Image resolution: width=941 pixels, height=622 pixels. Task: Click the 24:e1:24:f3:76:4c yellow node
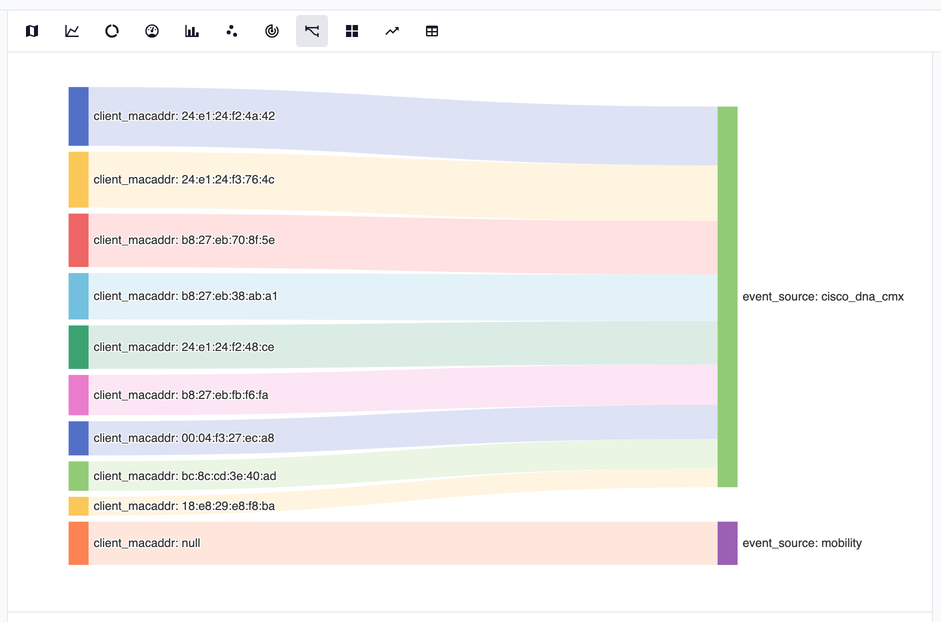(78, 179)
